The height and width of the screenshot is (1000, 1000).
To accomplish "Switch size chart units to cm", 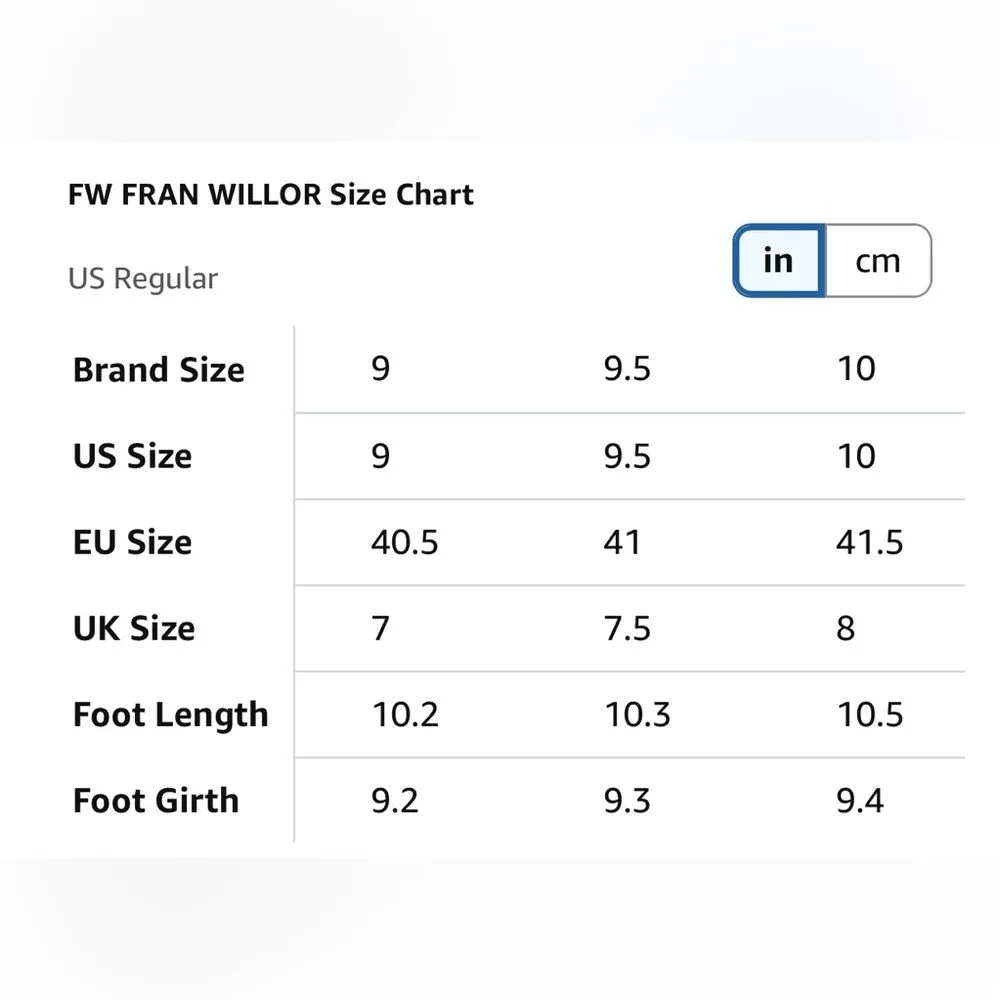I will click(x=878, y=261).
